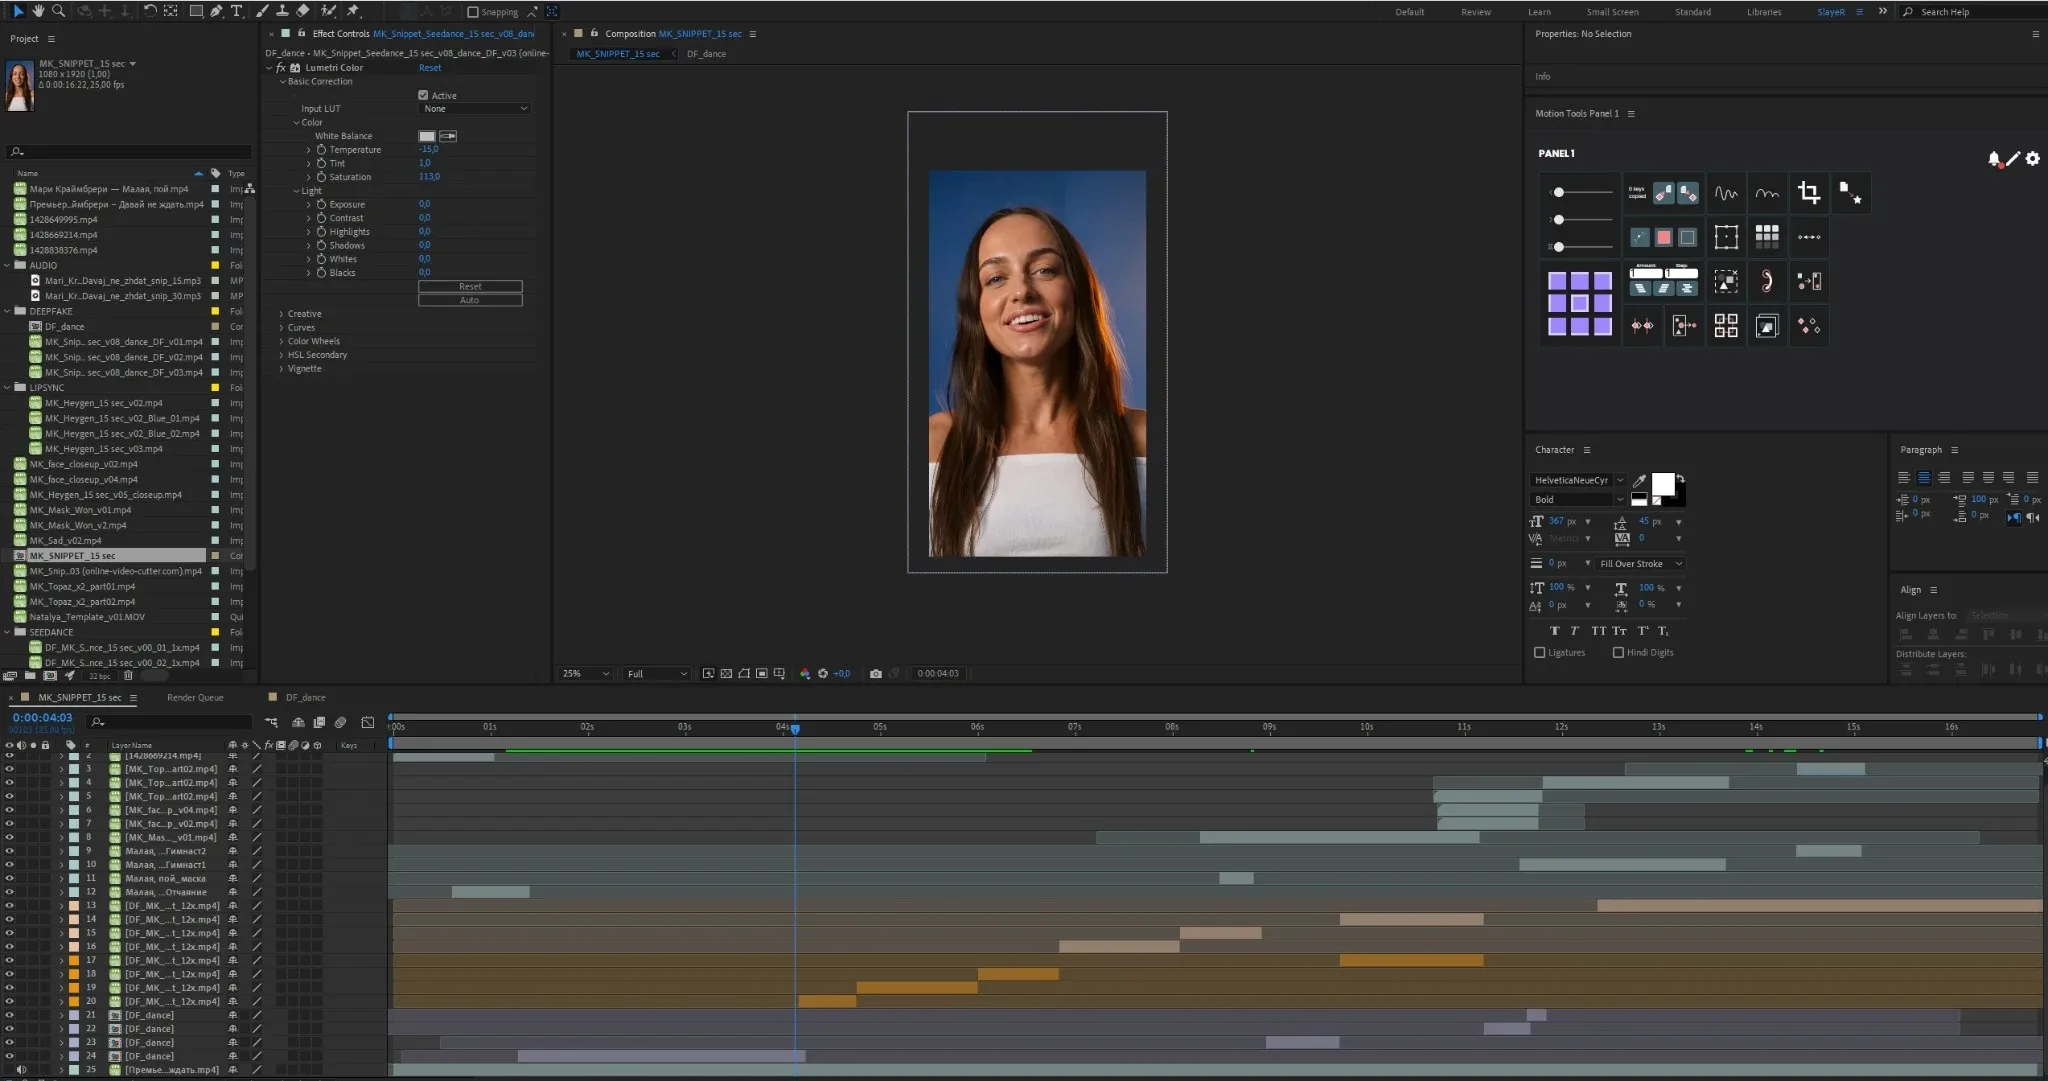Open the Full resolution dropdown
2048x1081 pixels.
click(x=656, y=674)
